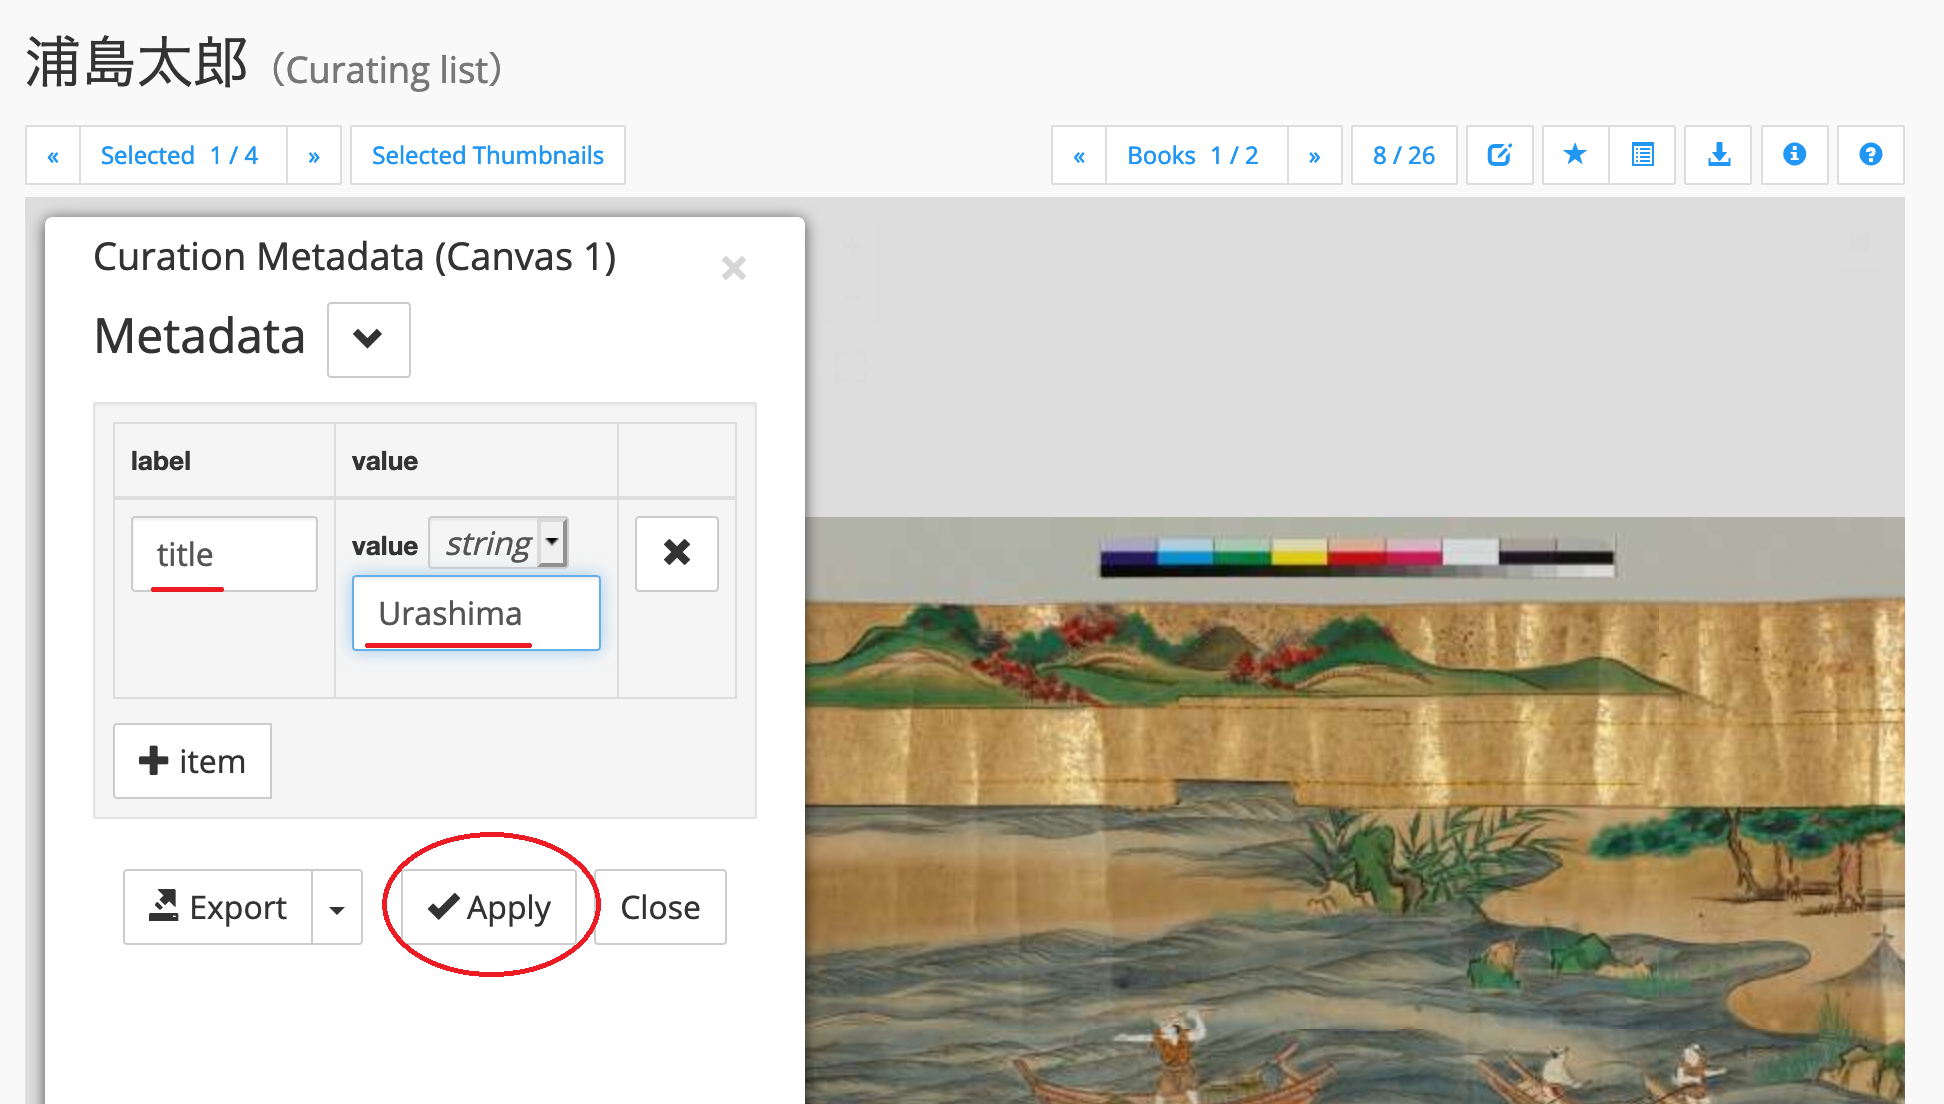
Task: Click the help/question mark icon
Action: (1871, 155)
